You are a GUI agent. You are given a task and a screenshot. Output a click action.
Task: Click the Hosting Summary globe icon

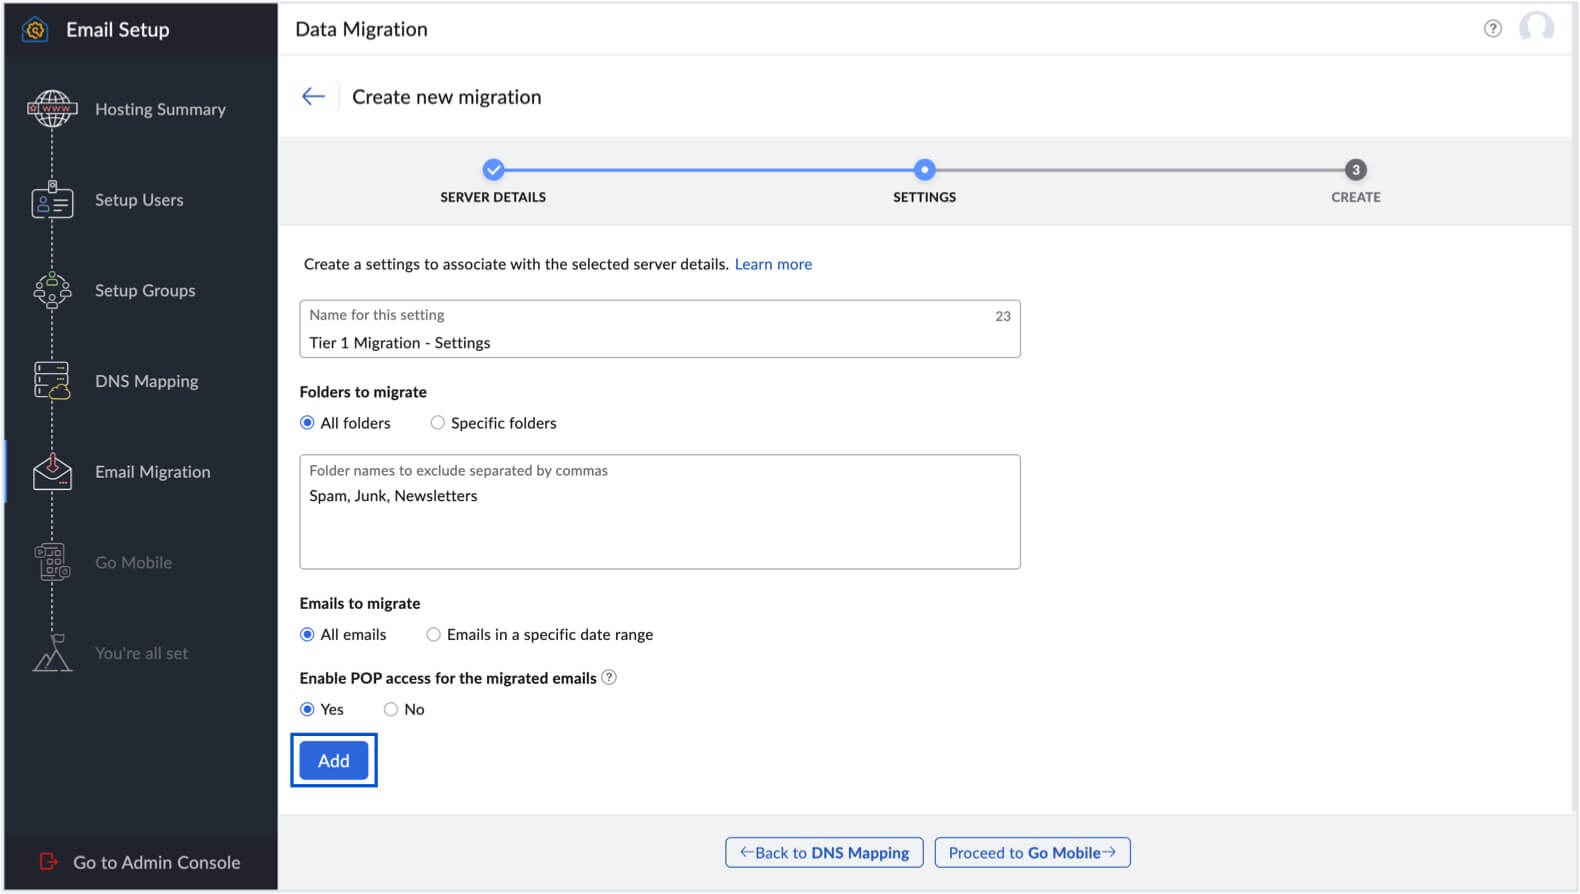coord(52,109)
